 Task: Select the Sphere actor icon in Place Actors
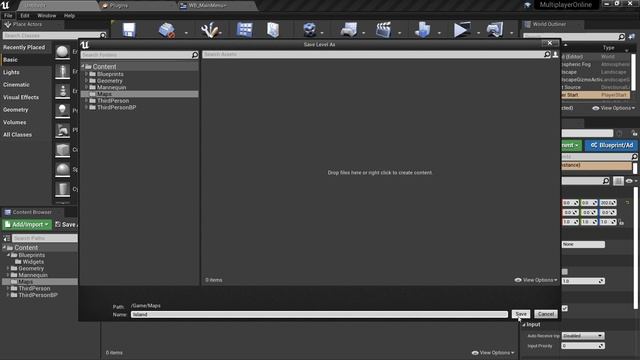click(62, 169)
